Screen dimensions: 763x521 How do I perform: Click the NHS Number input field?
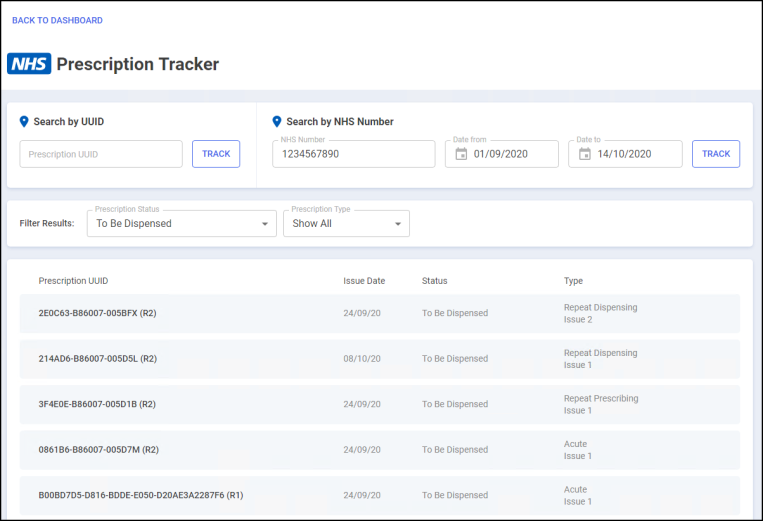(353, 154)
